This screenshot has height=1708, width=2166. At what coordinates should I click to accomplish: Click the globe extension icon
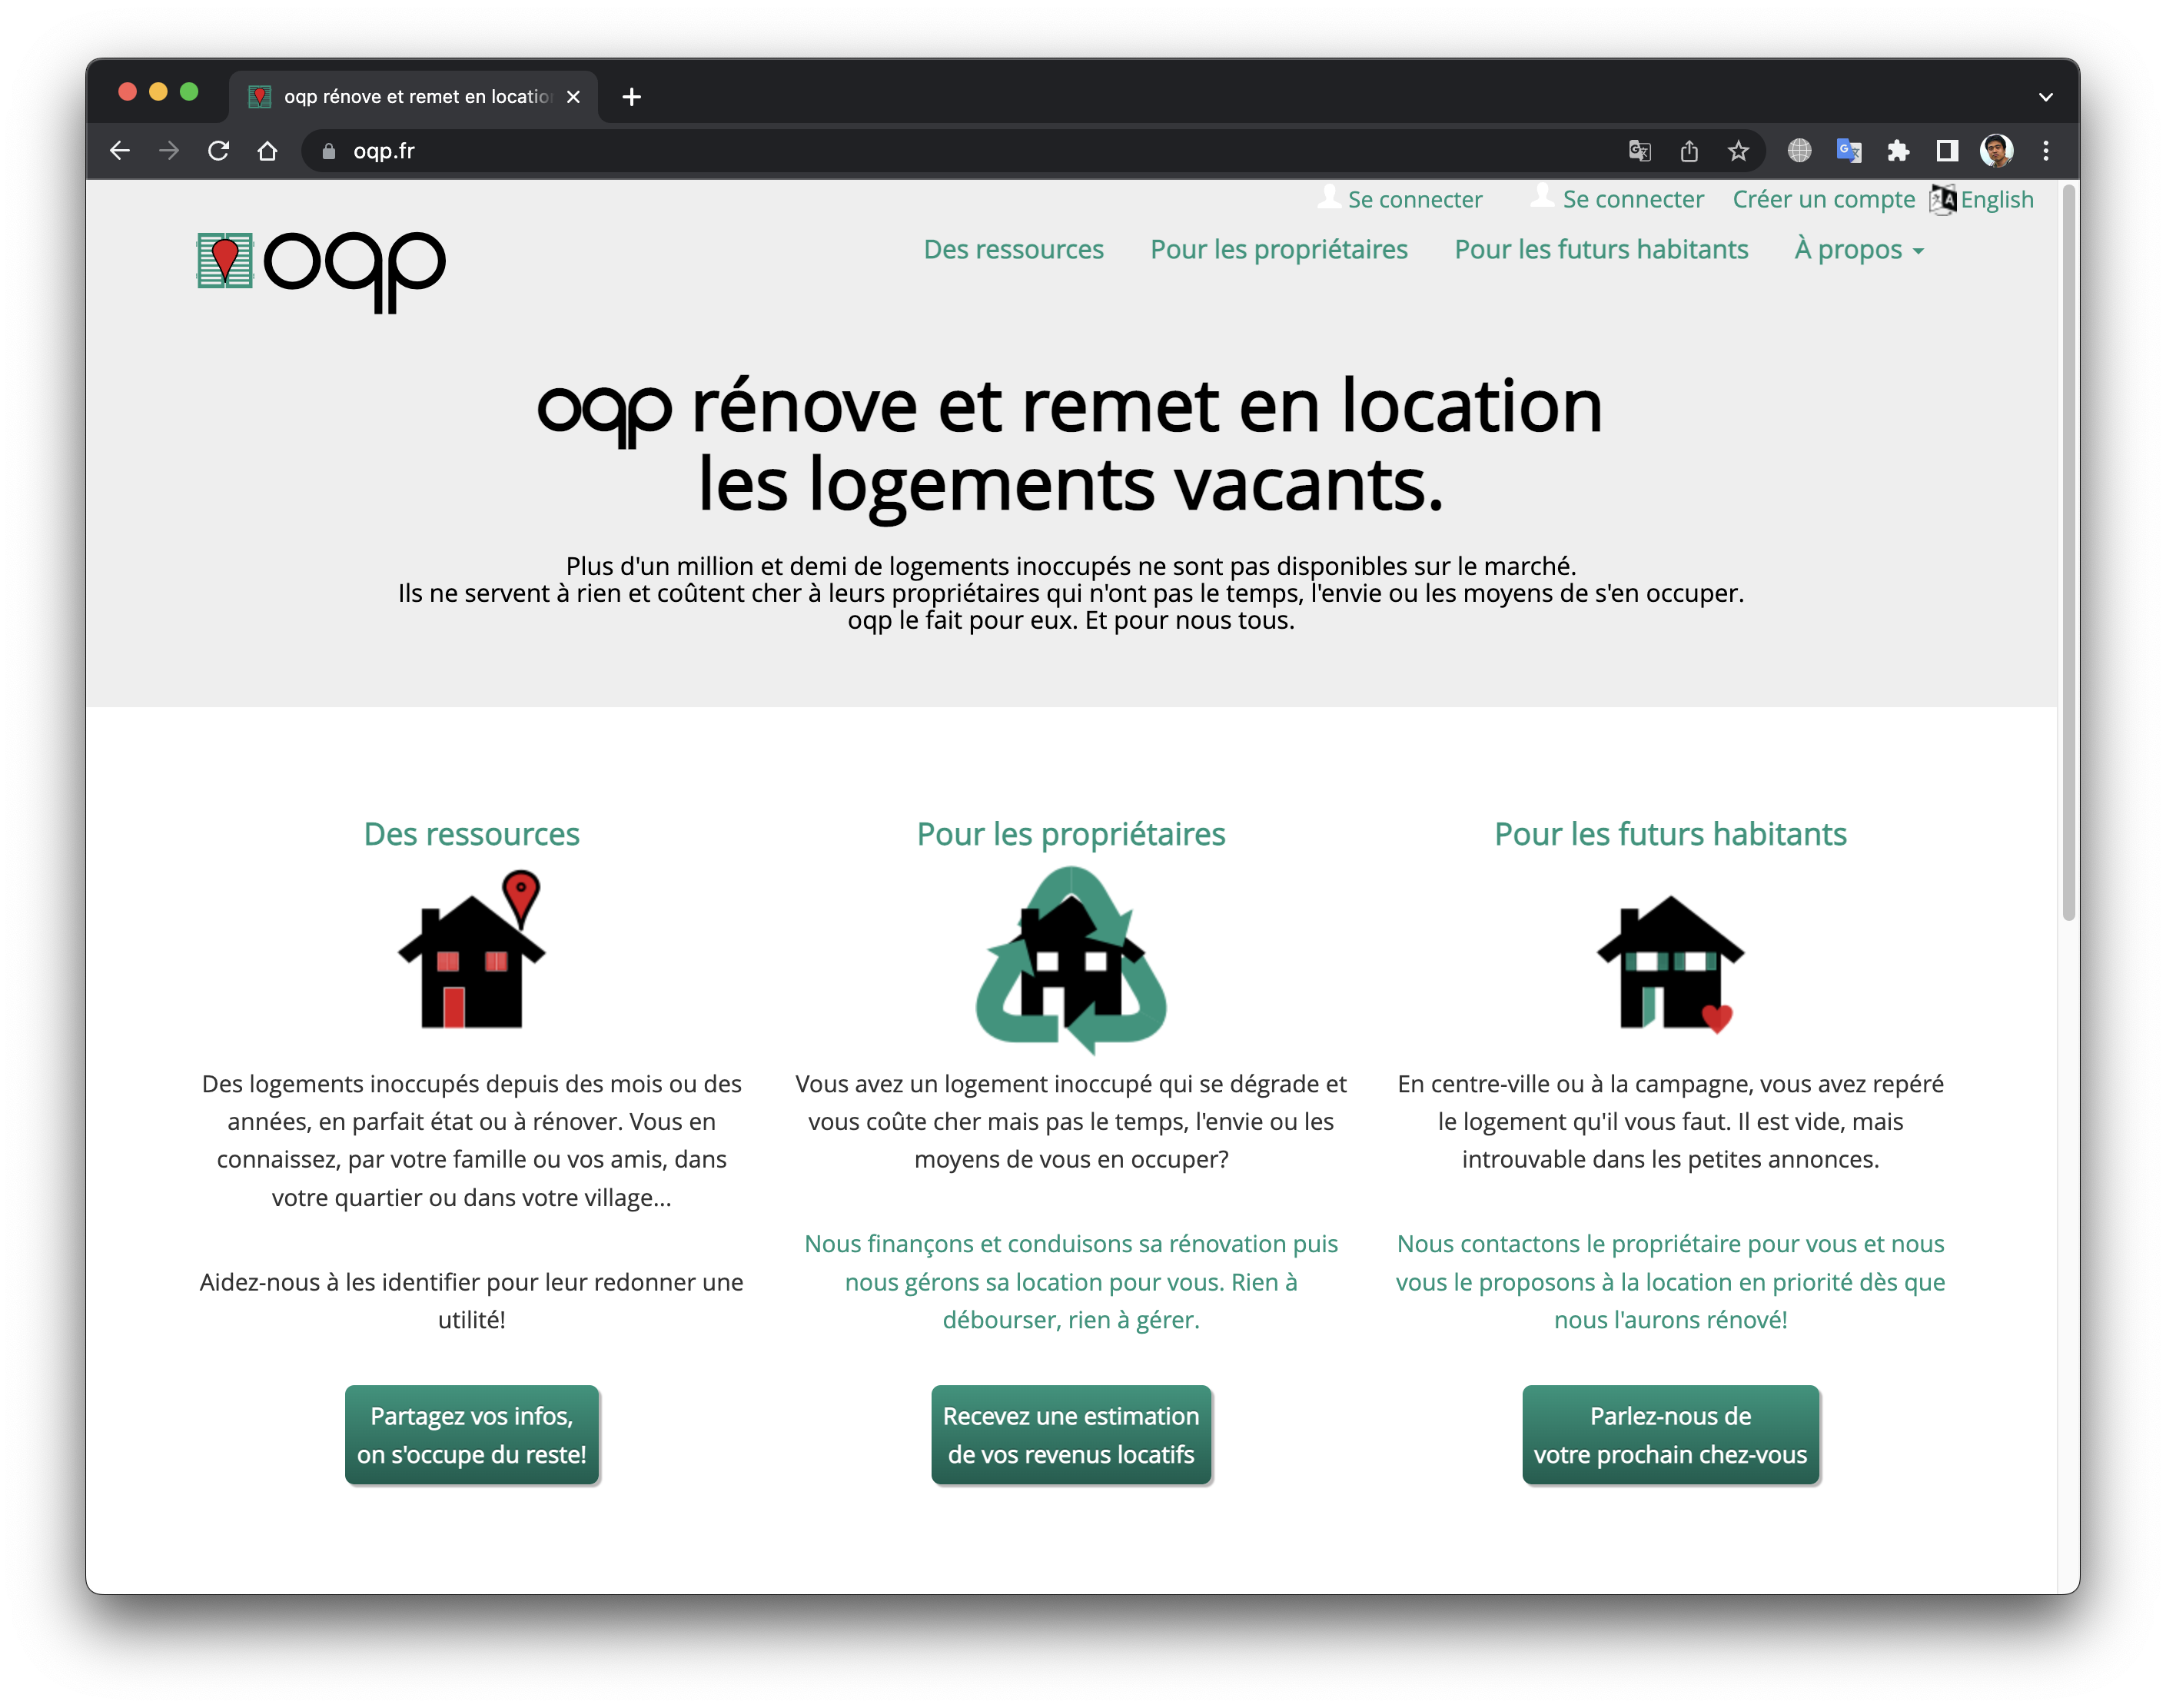point(1799,151)
